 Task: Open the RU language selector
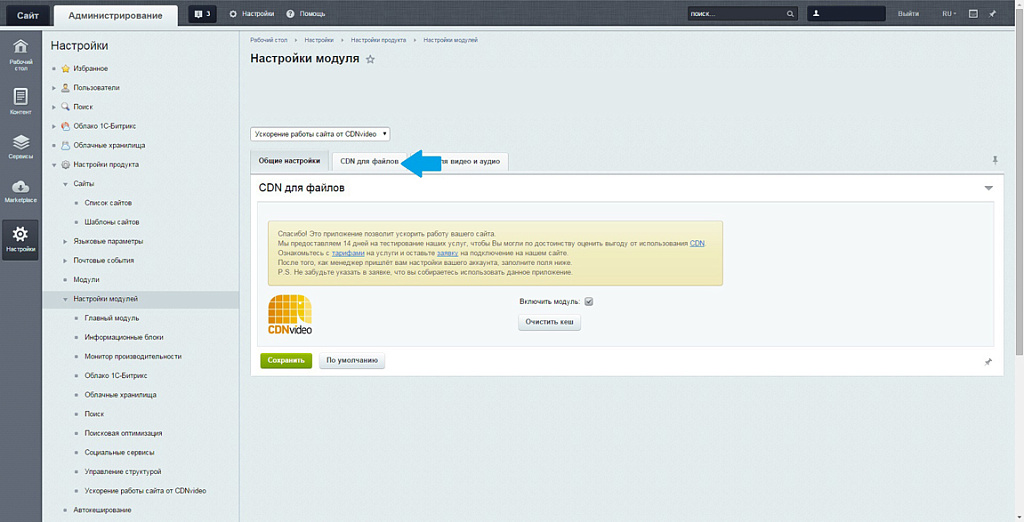(947, 14)
